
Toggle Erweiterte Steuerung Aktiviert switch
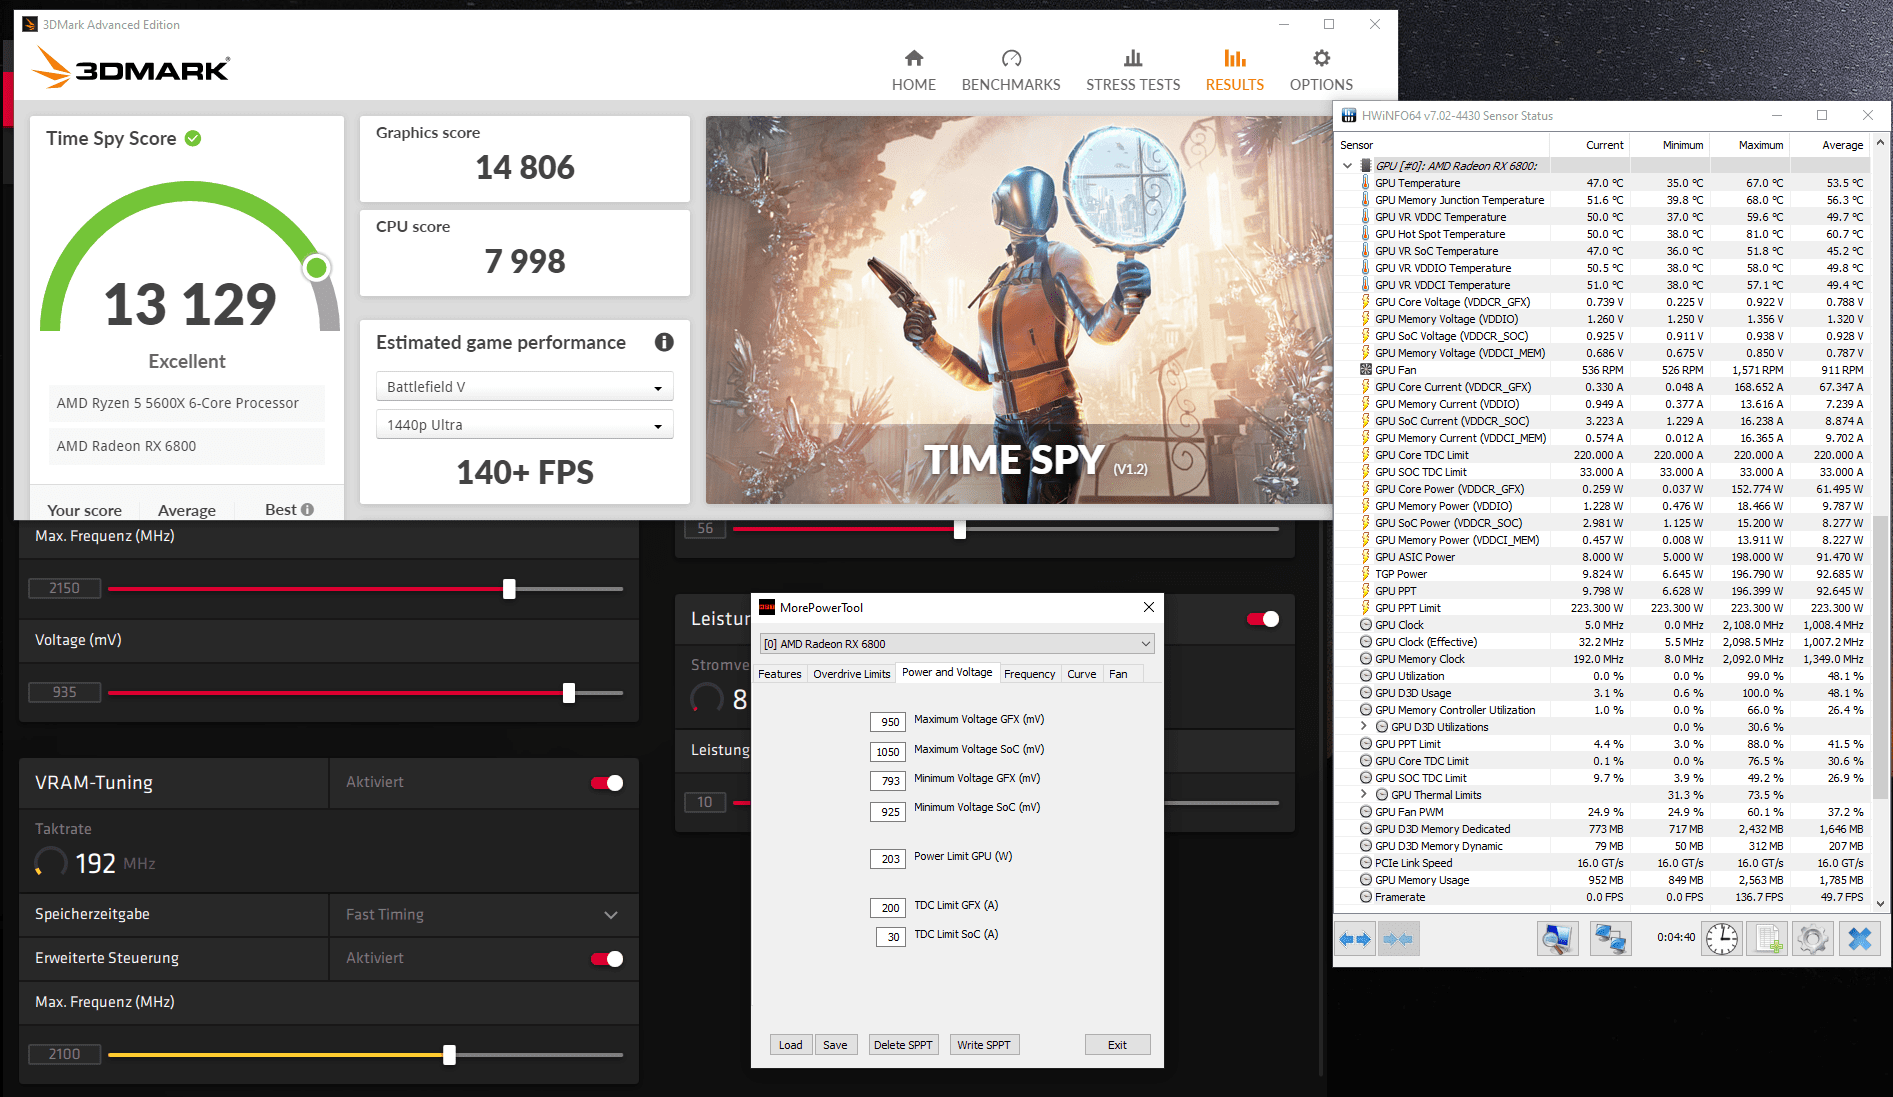607,959
